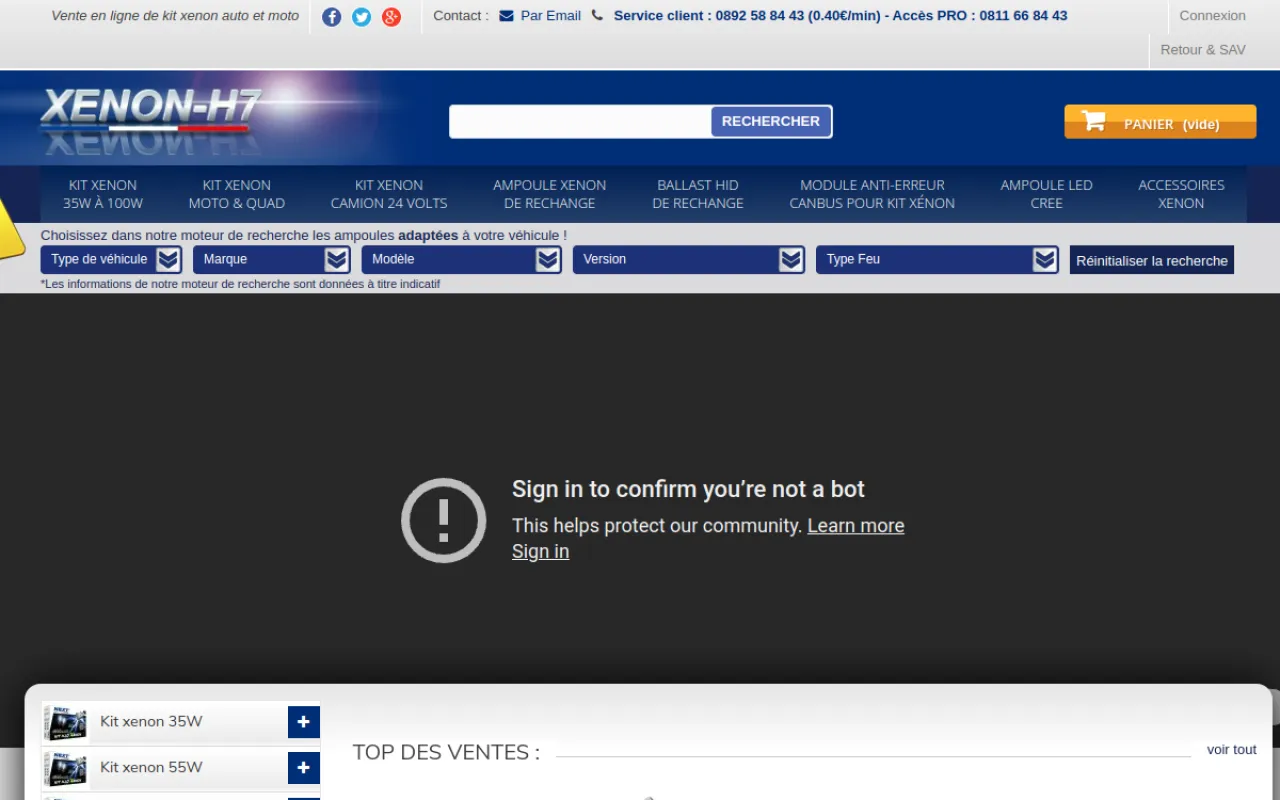The height and width of the screenshot is (800, 1280).
Task: Open the Google Plus social icon
Action: tap(392, 17)
